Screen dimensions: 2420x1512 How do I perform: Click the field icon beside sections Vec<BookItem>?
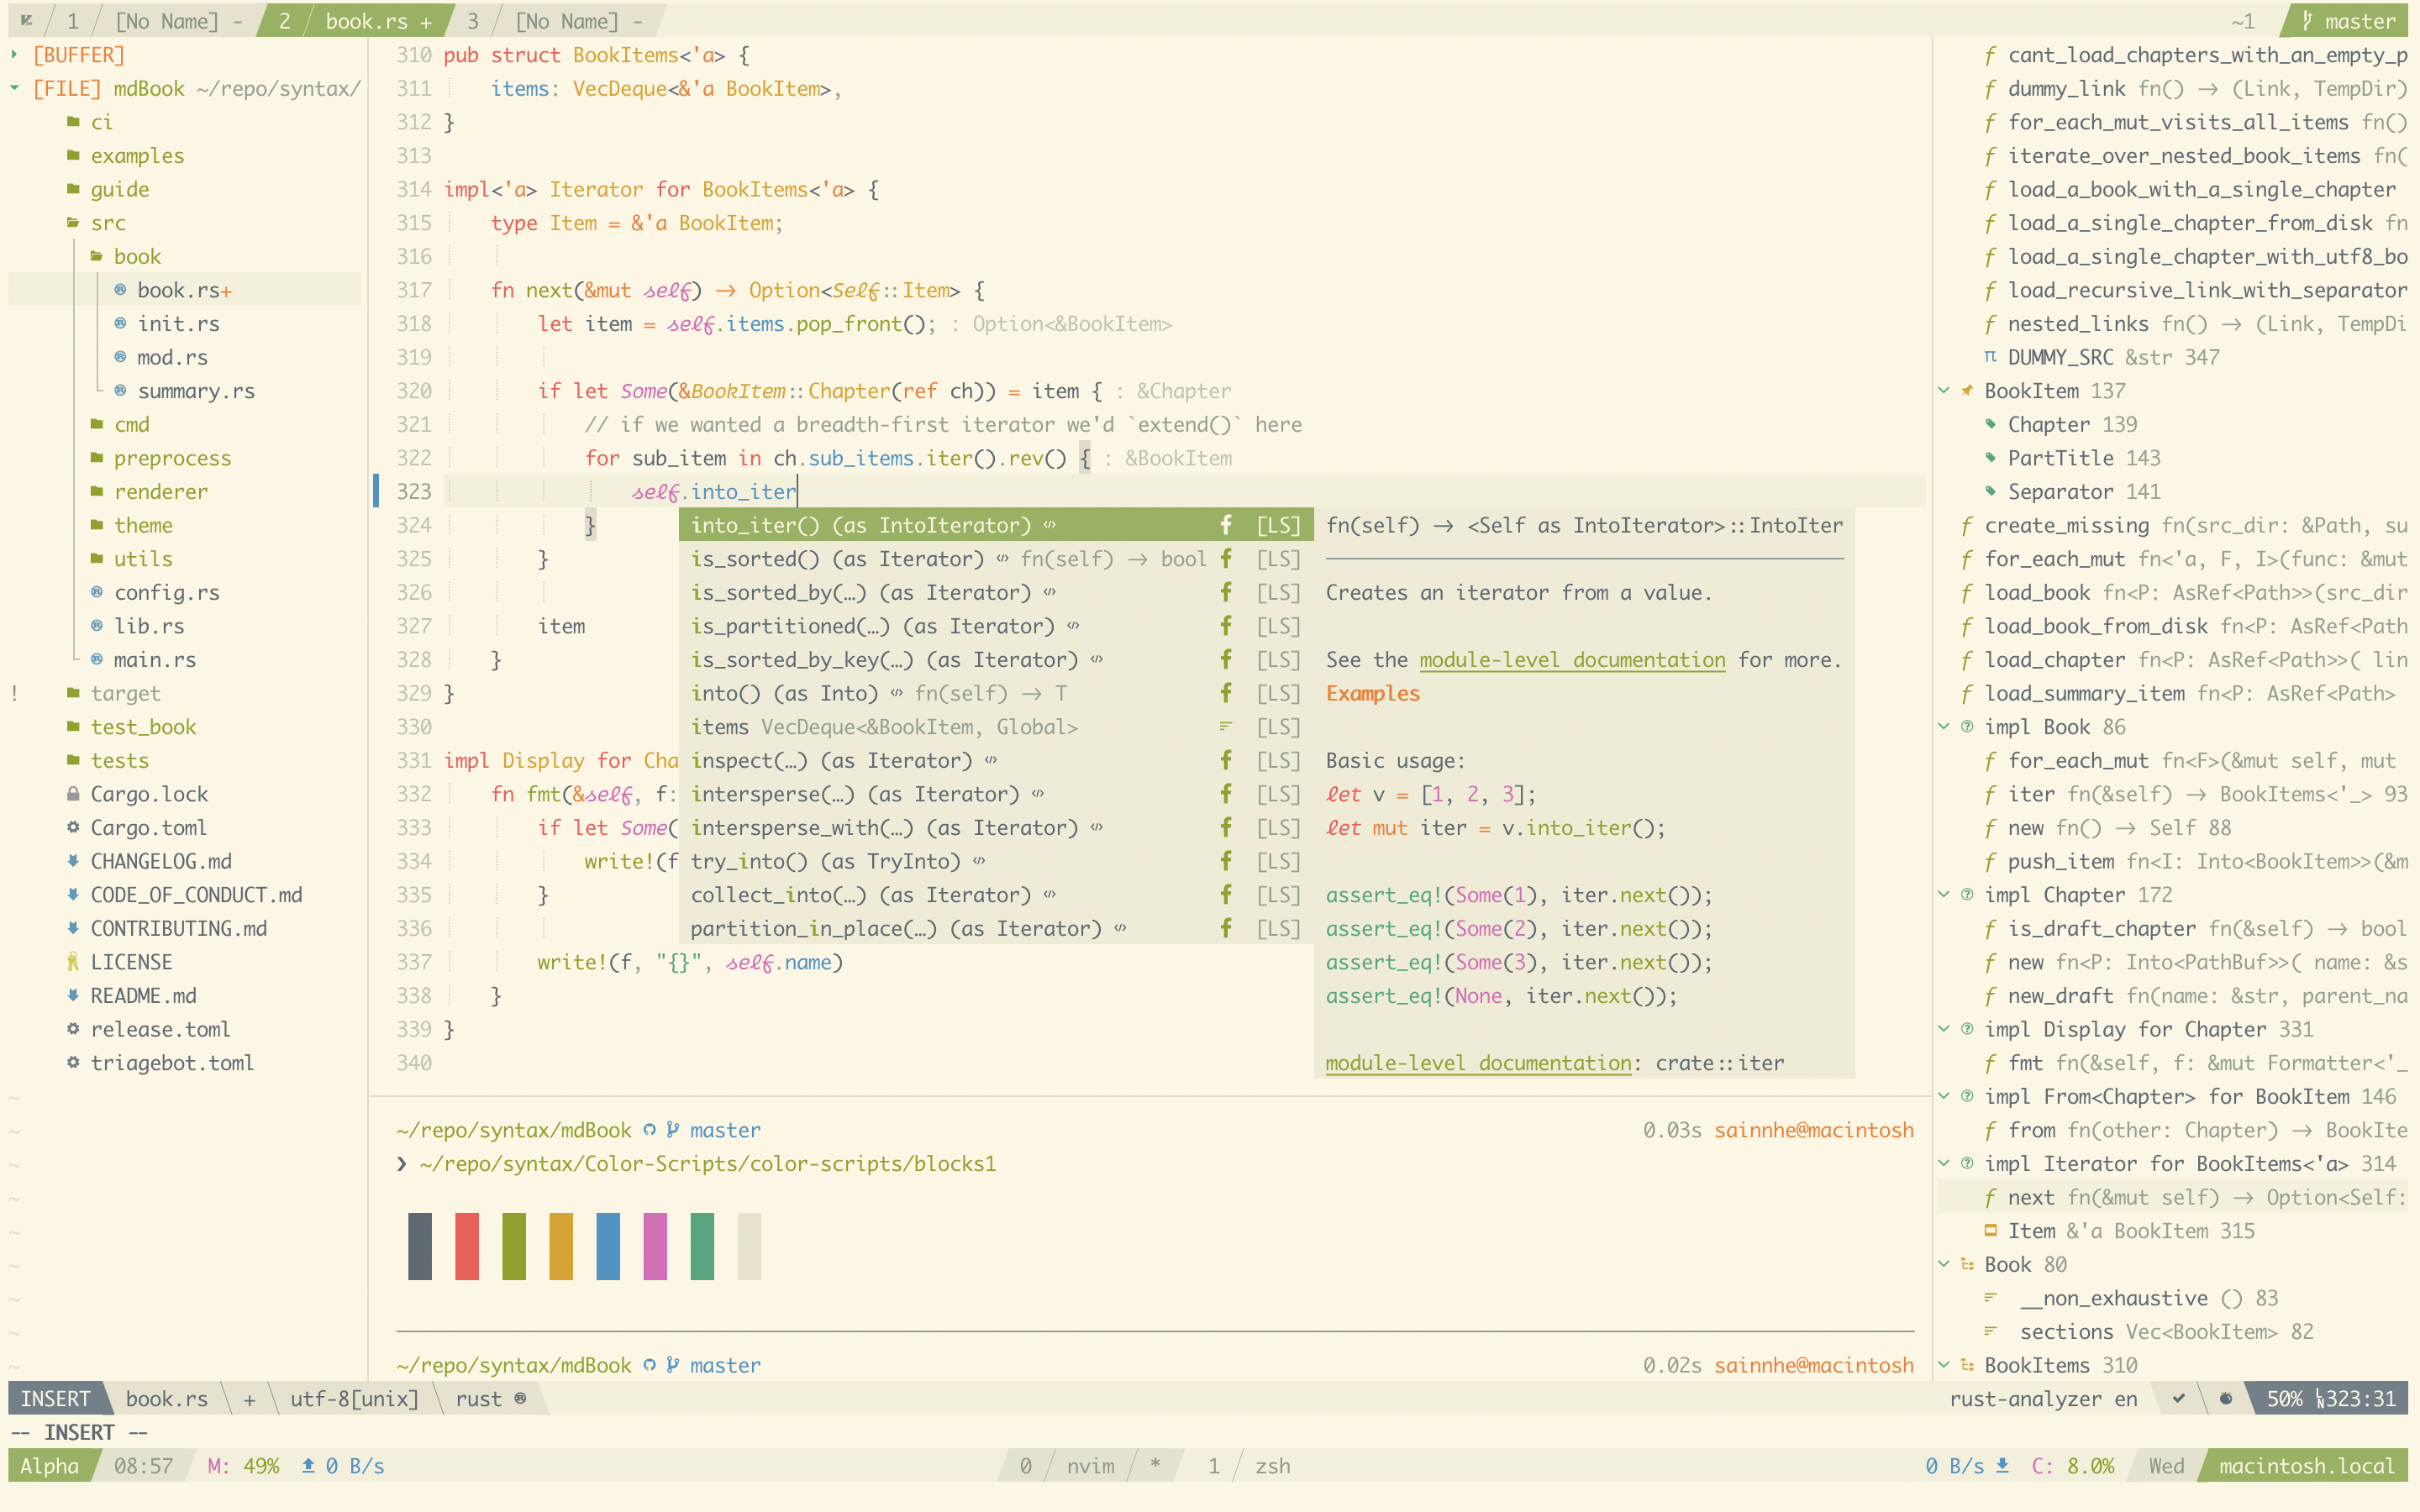(1990, 1332)
